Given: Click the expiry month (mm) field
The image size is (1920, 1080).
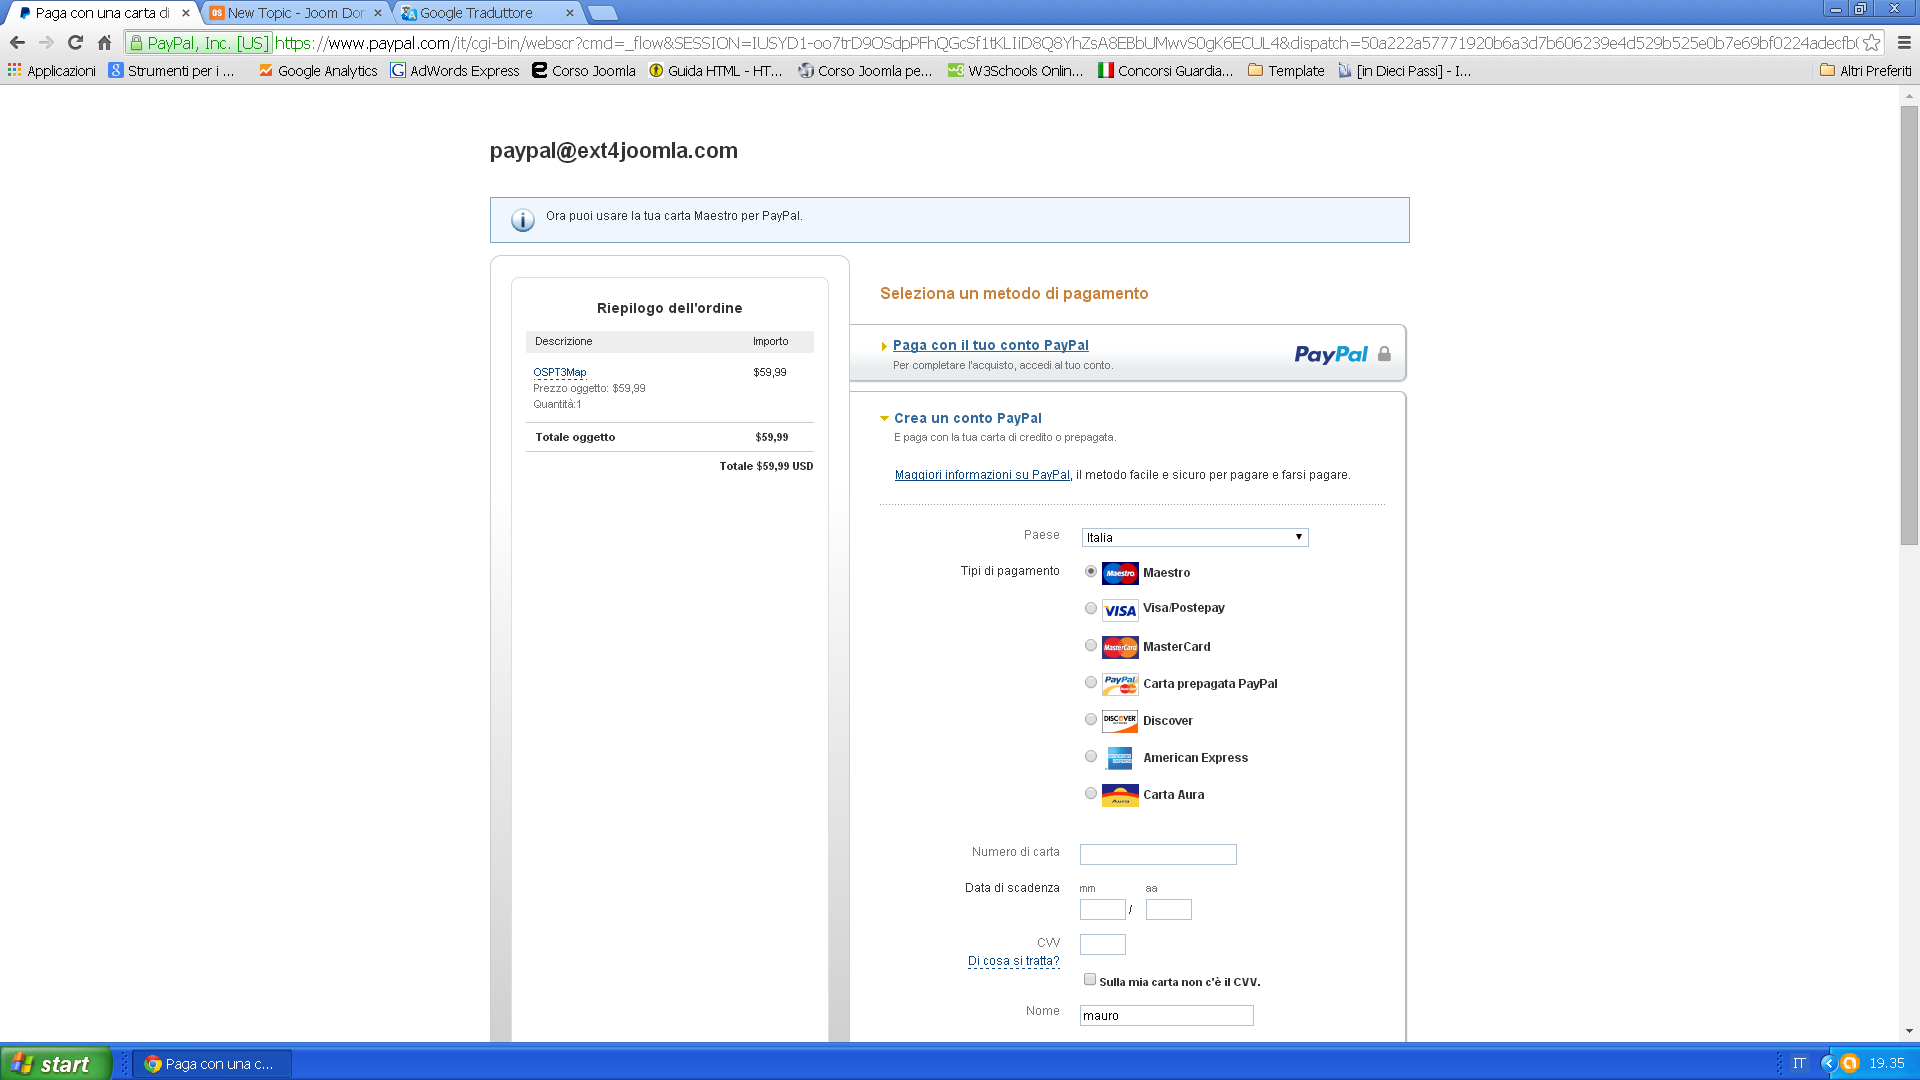Looking at the screenshot, I should pyautogui.click(x=1103, y=909).
